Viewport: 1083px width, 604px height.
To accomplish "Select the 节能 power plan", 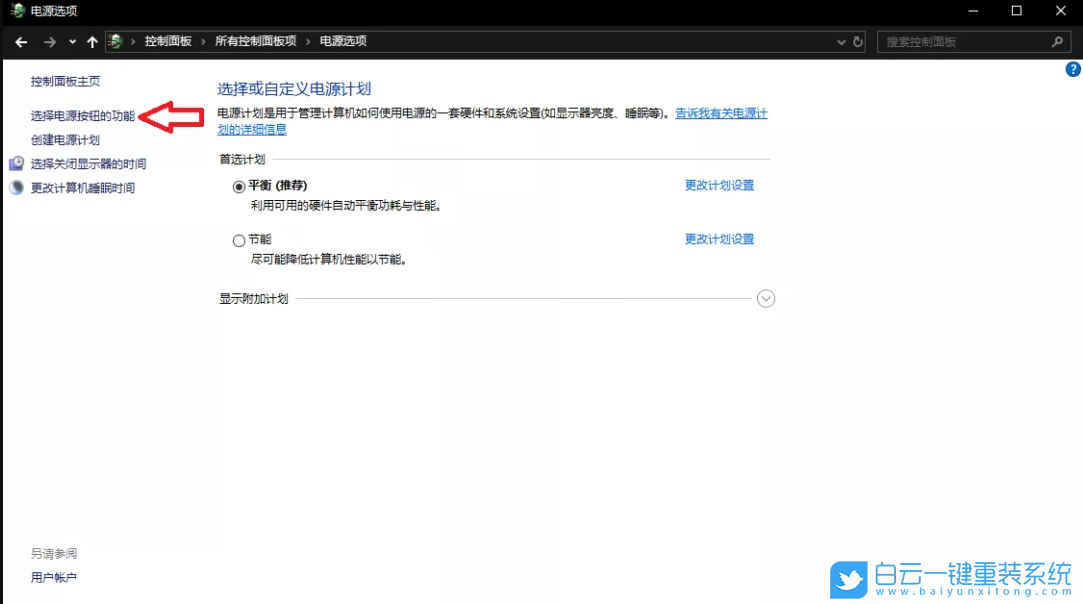I will (238, 240).
